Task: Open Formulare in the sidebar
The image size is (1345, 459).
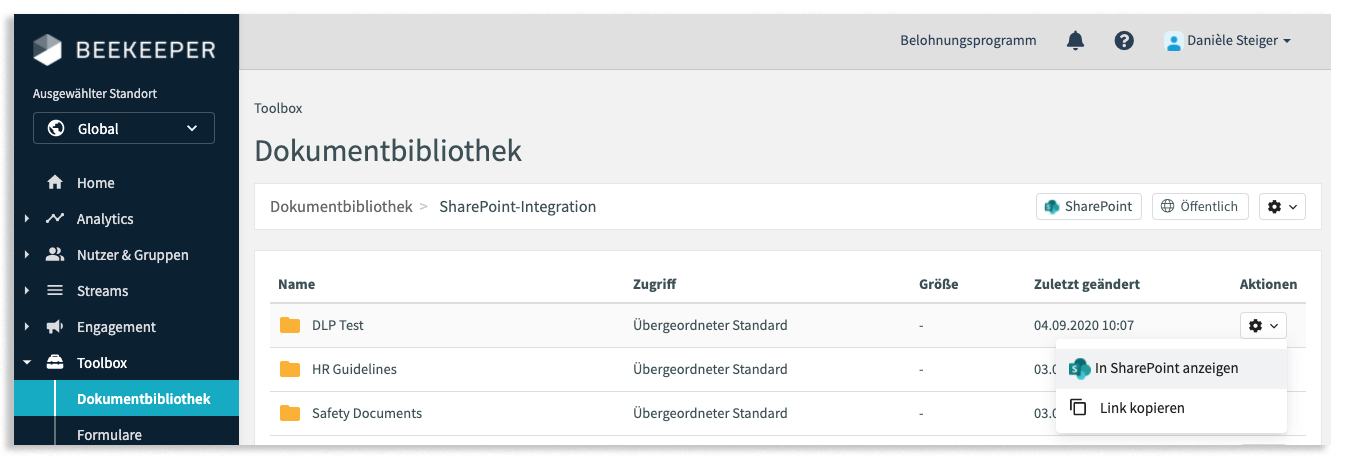Action: pyautogui.click(x=109, y=435)
